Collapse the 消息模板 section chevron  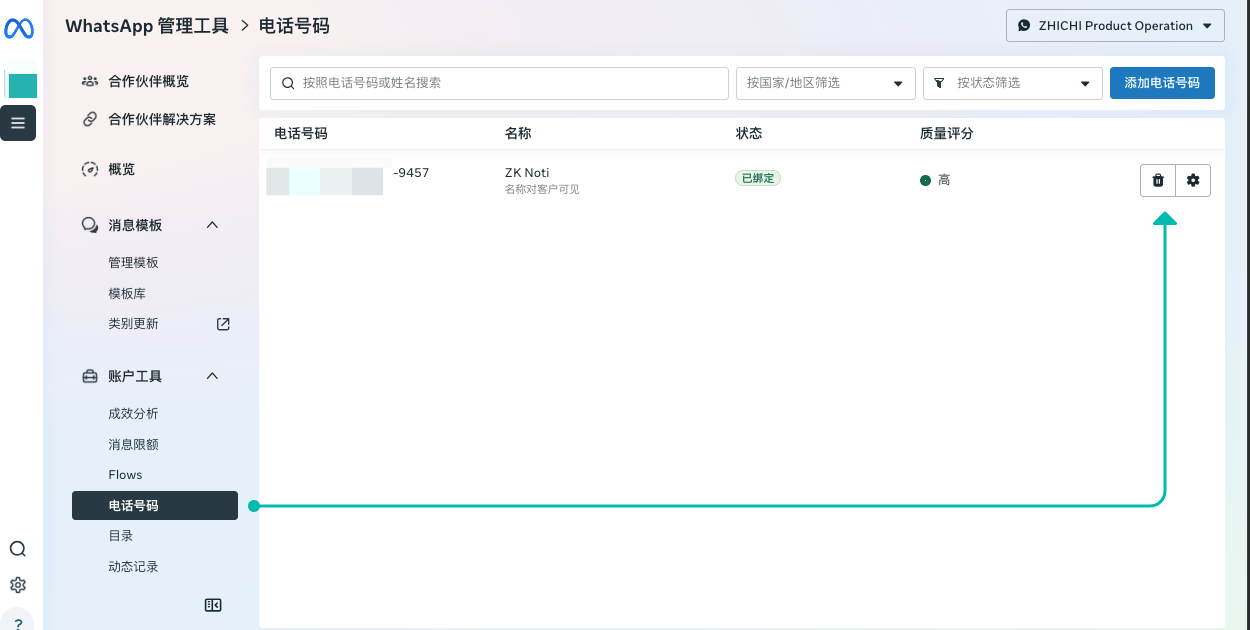[212, 225]
